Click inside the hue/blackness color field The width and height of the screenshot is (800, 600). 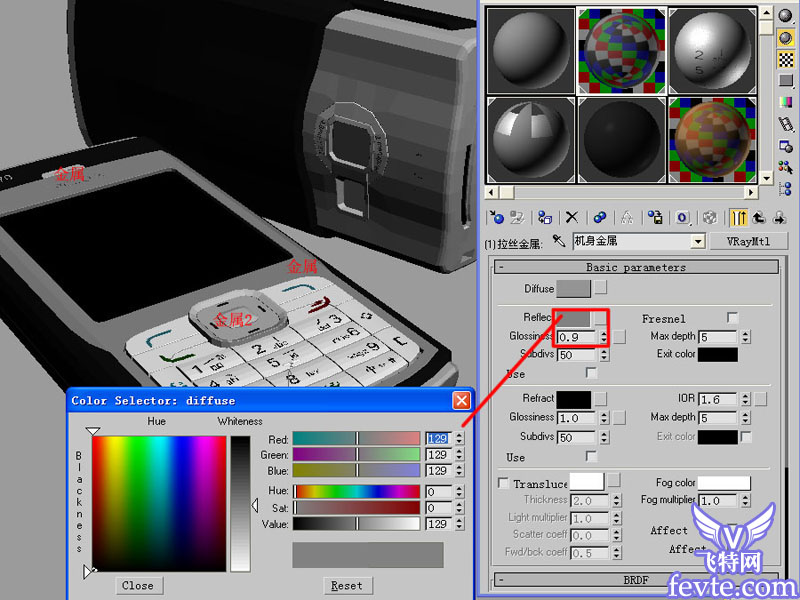(x=159, y=504)
